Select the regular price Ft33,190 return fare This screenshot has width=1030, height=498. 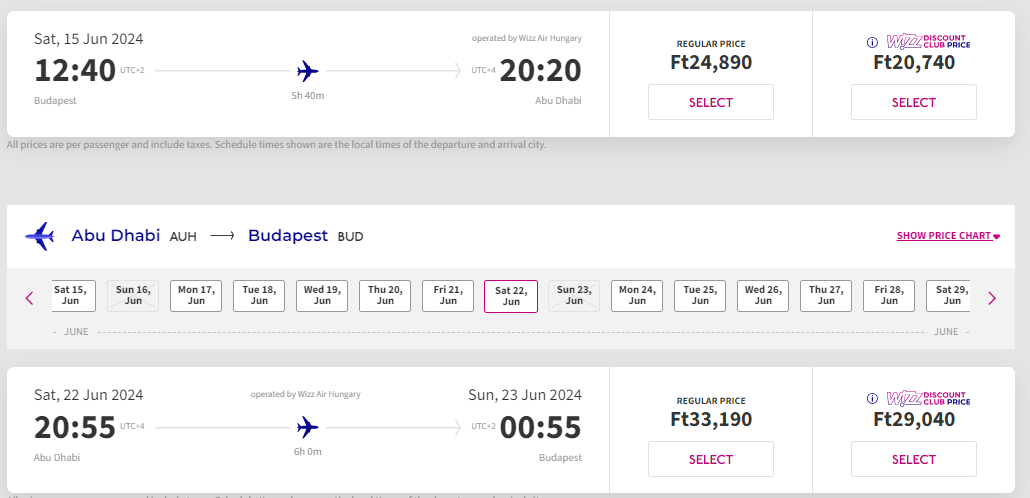[711, 459]
